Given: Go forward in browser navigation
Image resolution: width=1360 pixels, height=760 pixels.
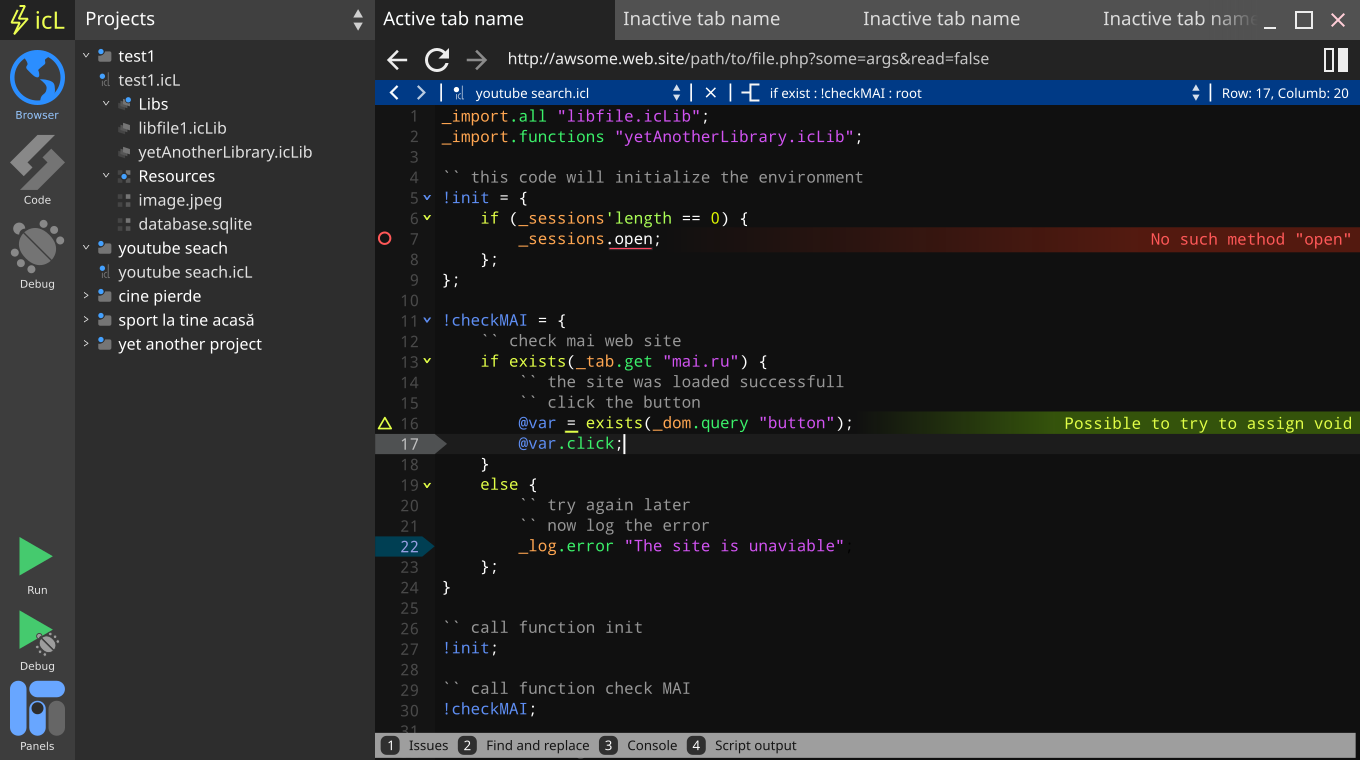Looking at the screenshot, I should coord(477,60).
